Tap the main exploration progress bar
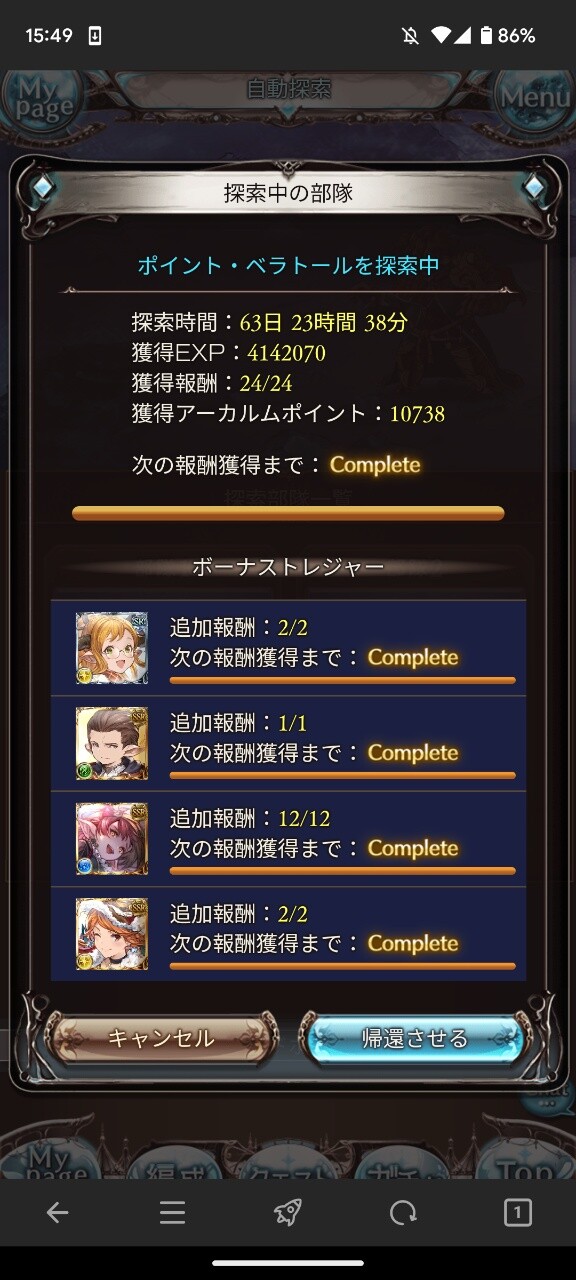This screenshot has width=576, height=1280. point(288,513)
